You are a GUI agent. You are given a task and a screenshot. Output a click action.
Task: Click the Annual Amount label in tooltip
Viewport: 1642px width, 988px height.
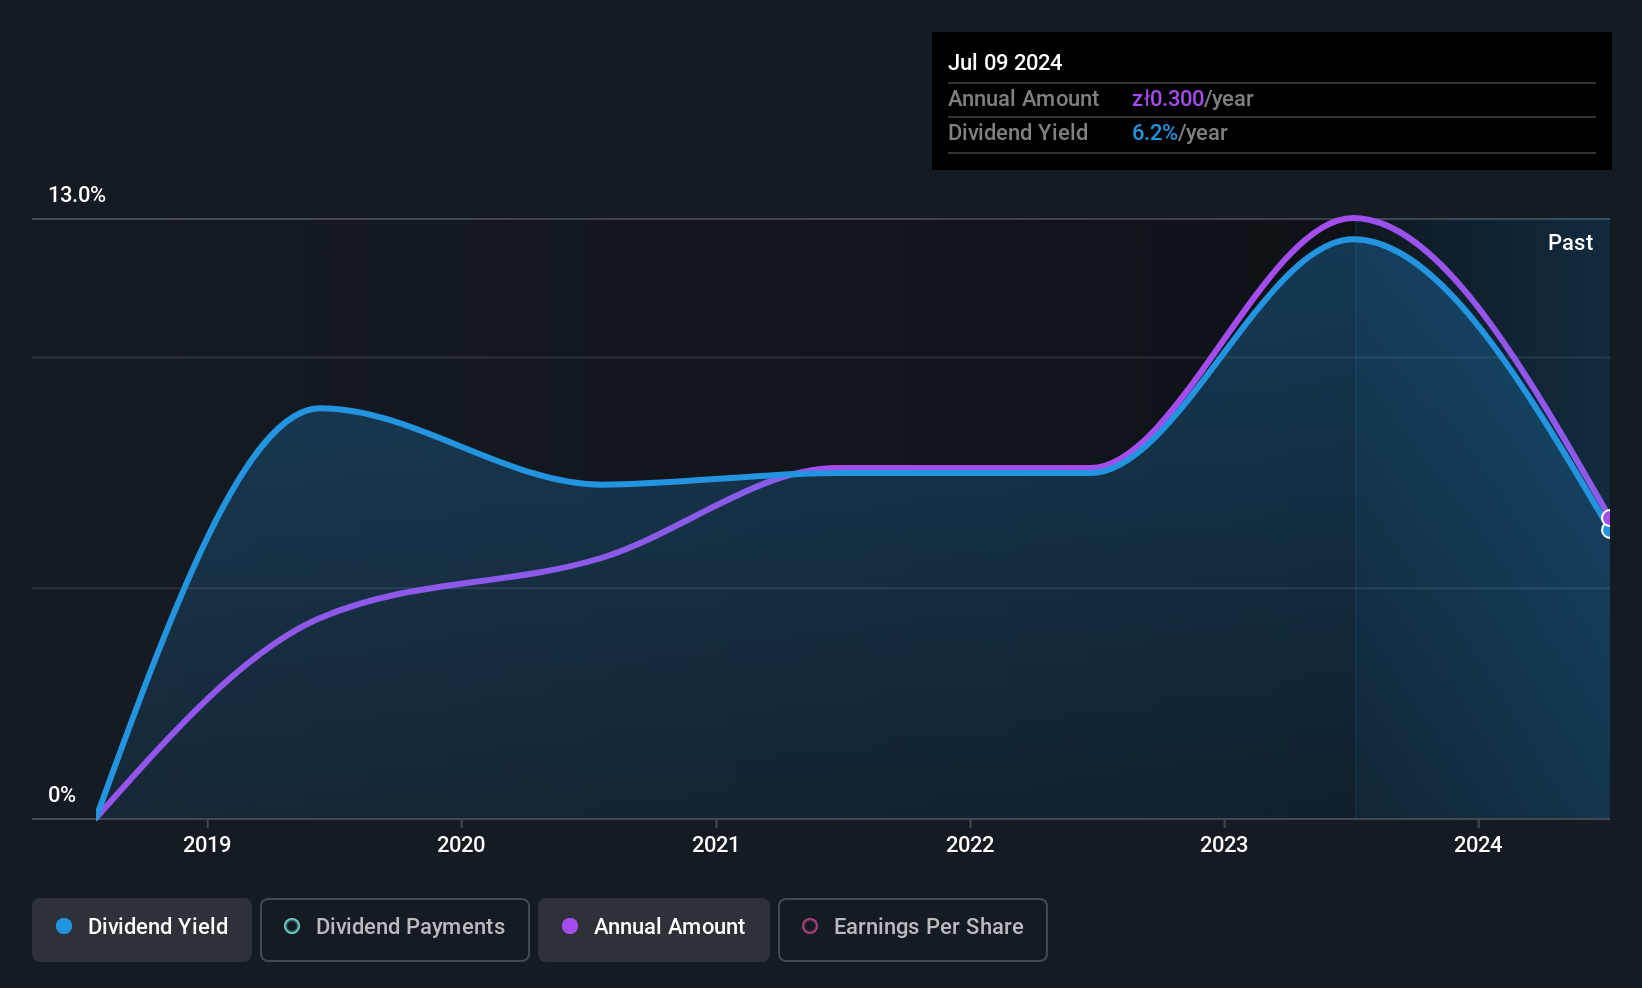coord(1023,99)
